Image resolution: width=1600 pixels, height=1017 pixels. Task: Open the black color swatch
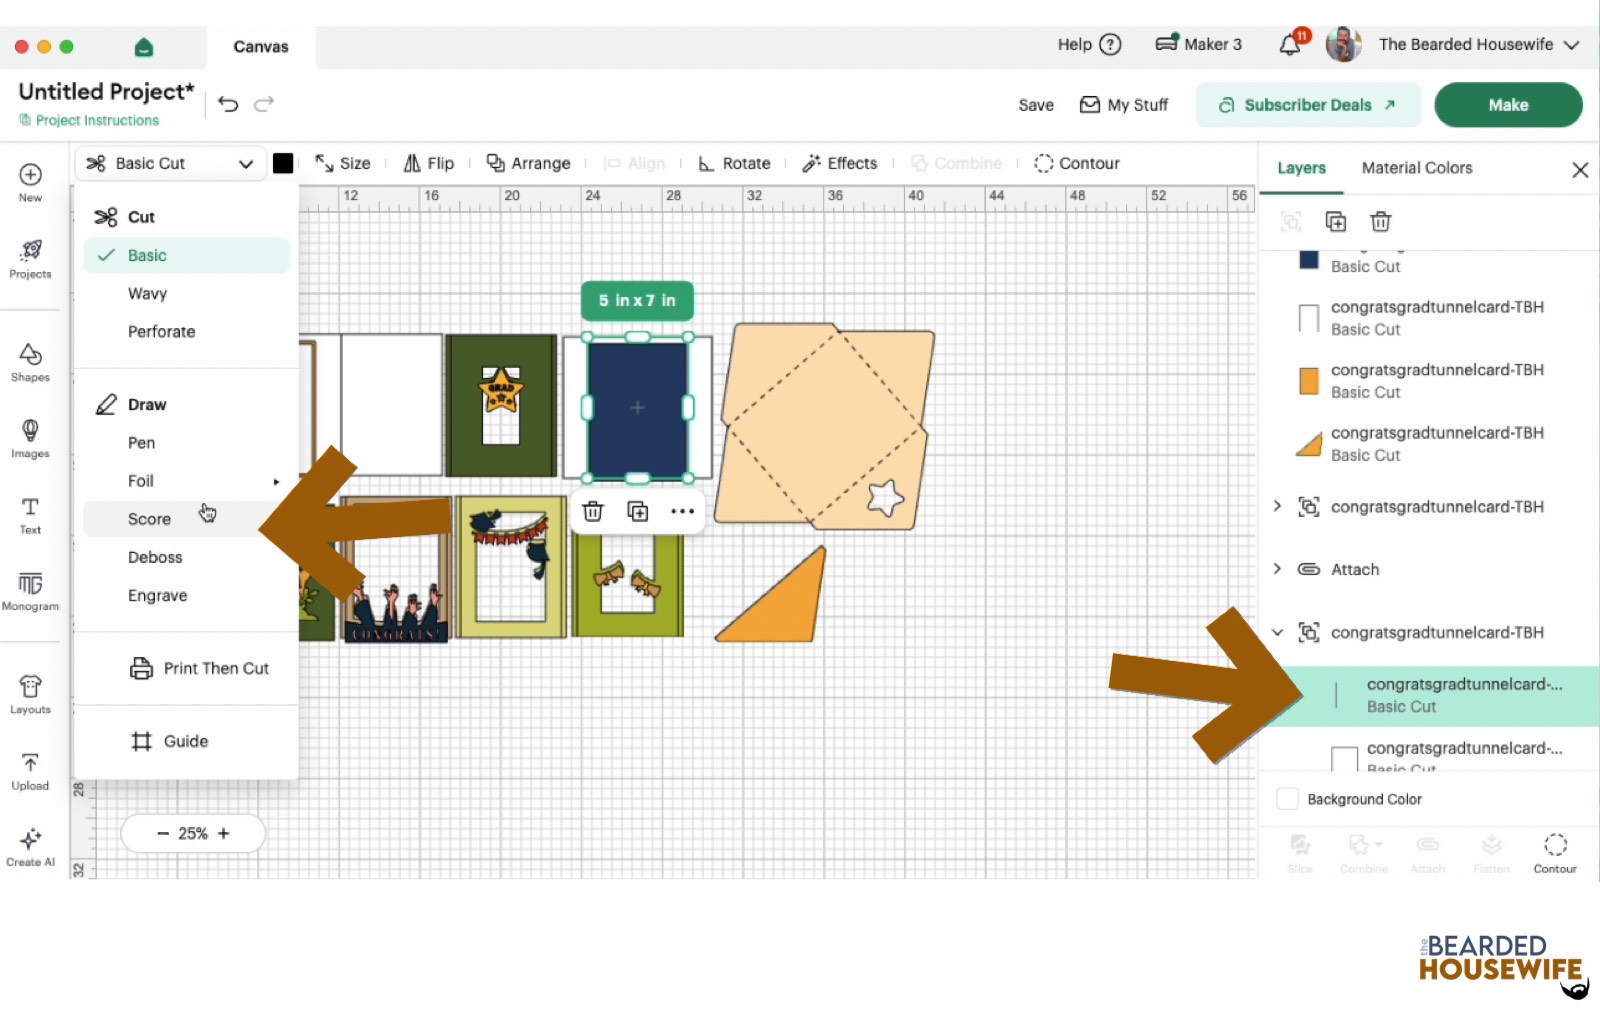283,163
